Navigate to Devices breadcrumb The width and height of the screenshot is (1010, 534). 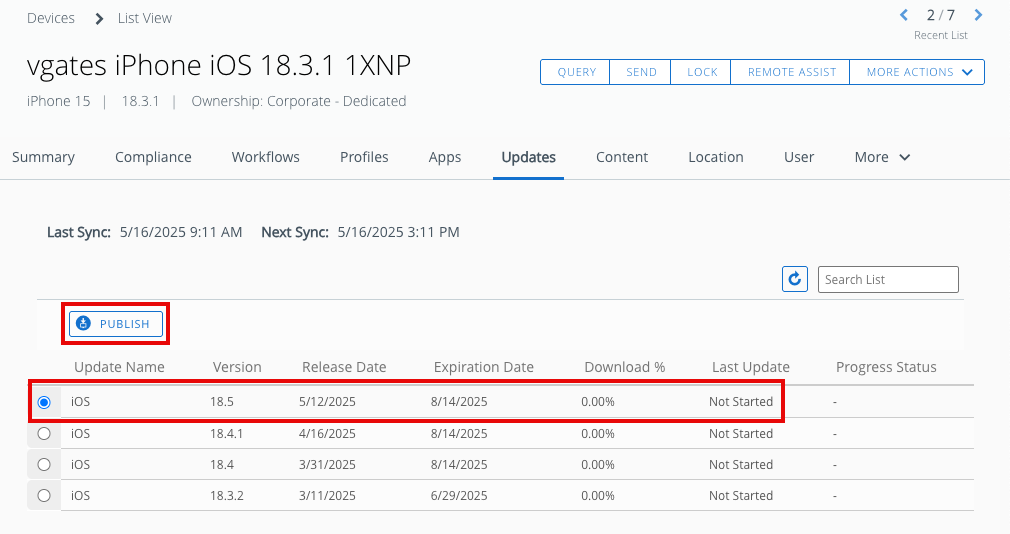[51, 18]
